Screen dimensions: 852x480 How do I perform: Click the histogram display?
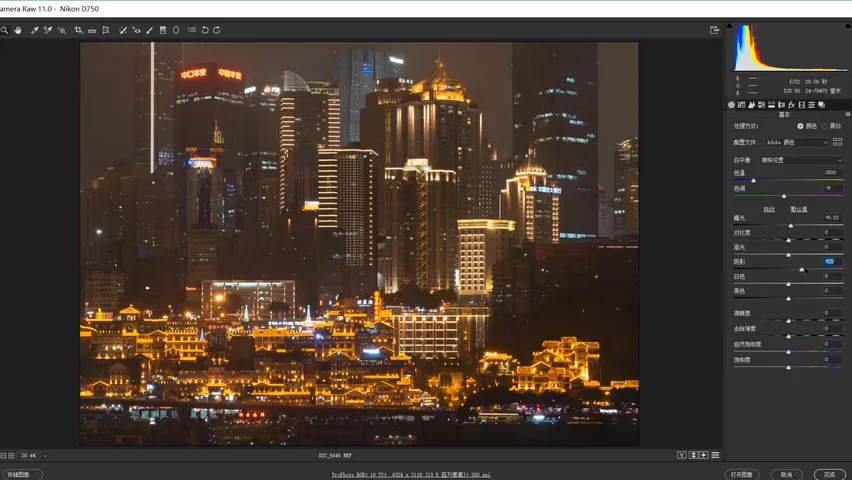click(x=791, y=48)
